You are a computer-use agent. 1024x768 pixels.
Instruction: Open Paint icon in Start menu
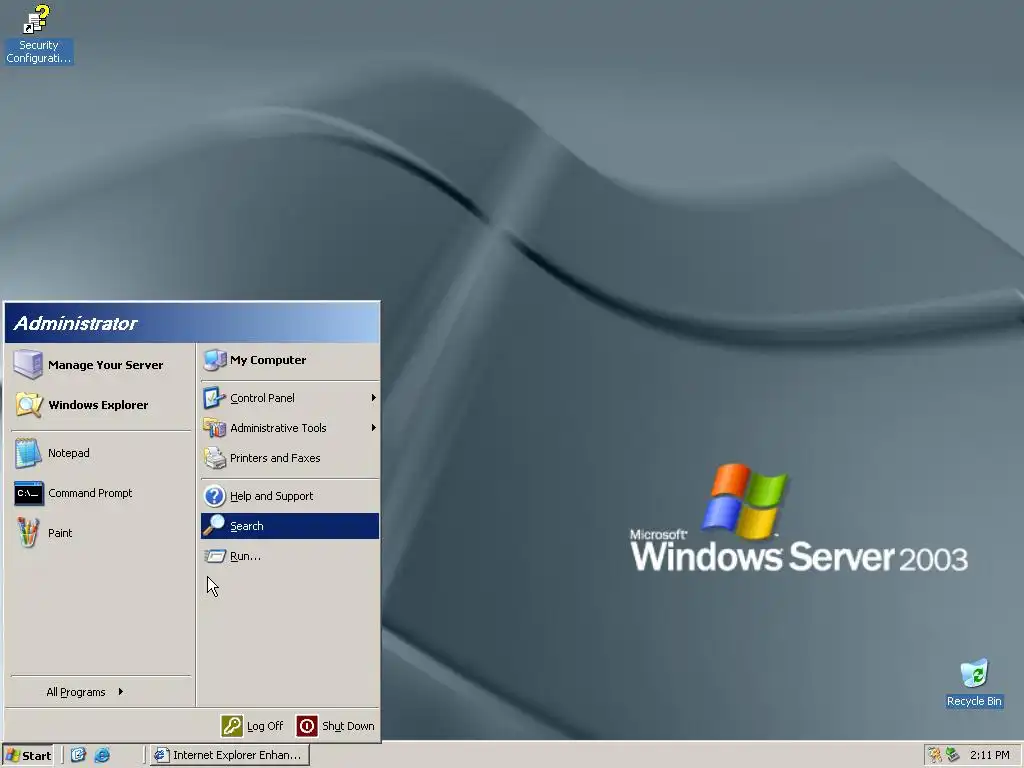[28, 533]
